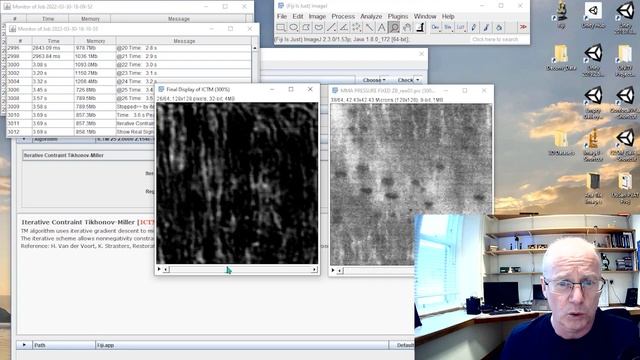Viewport: 640px width, 360px height.
Task: Select the Monitor cell reading 1036.1Mb
Action: coord(95,56)
